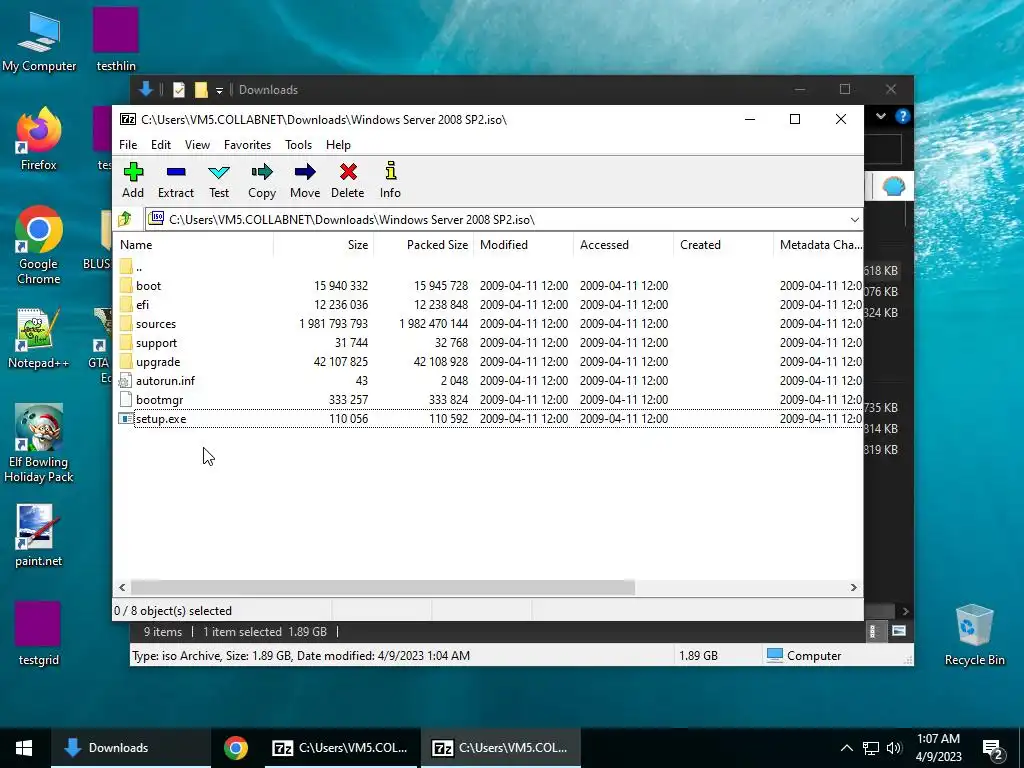Image resolution: width=1024 pixels, height=768 pixels.
Task: Open Notepad++ desktop shortcut
Action: [x=39, y=338]
